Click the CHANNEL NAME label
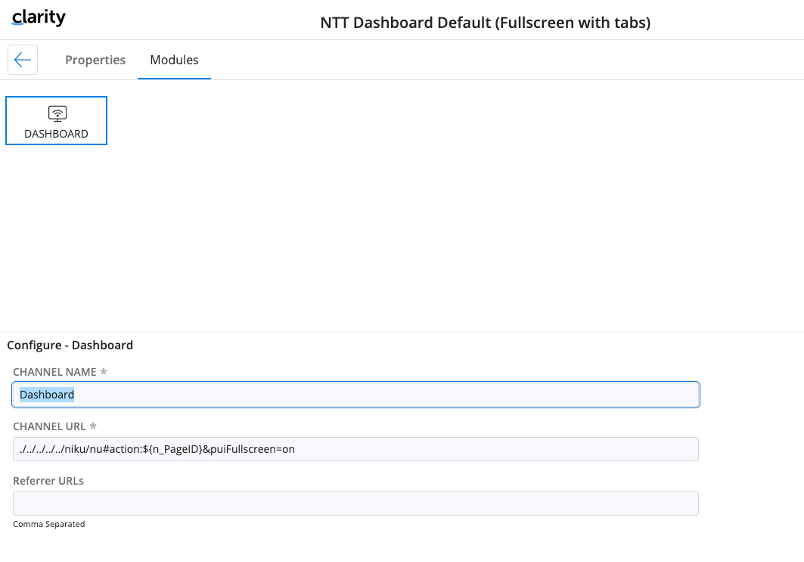Viewport: 804px width, 562px height. coord(54,372)
